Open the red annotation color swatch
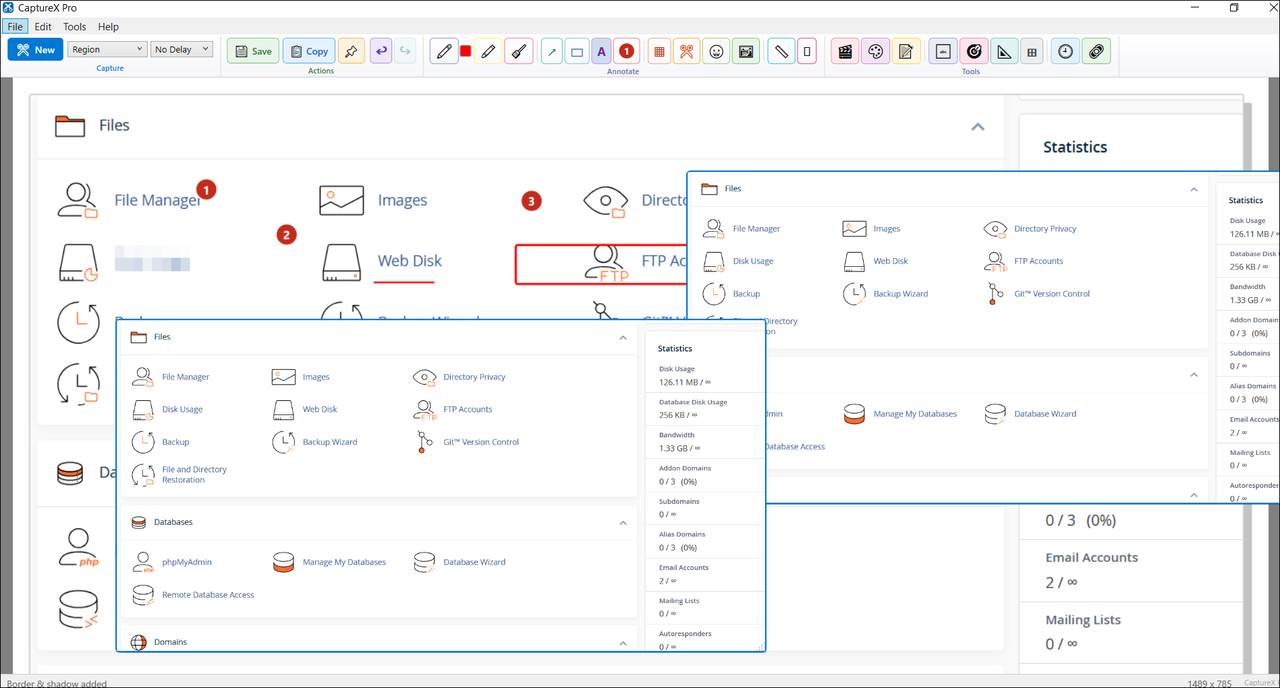Viewport: 1280px width, 688px height. tap(466, 51)
